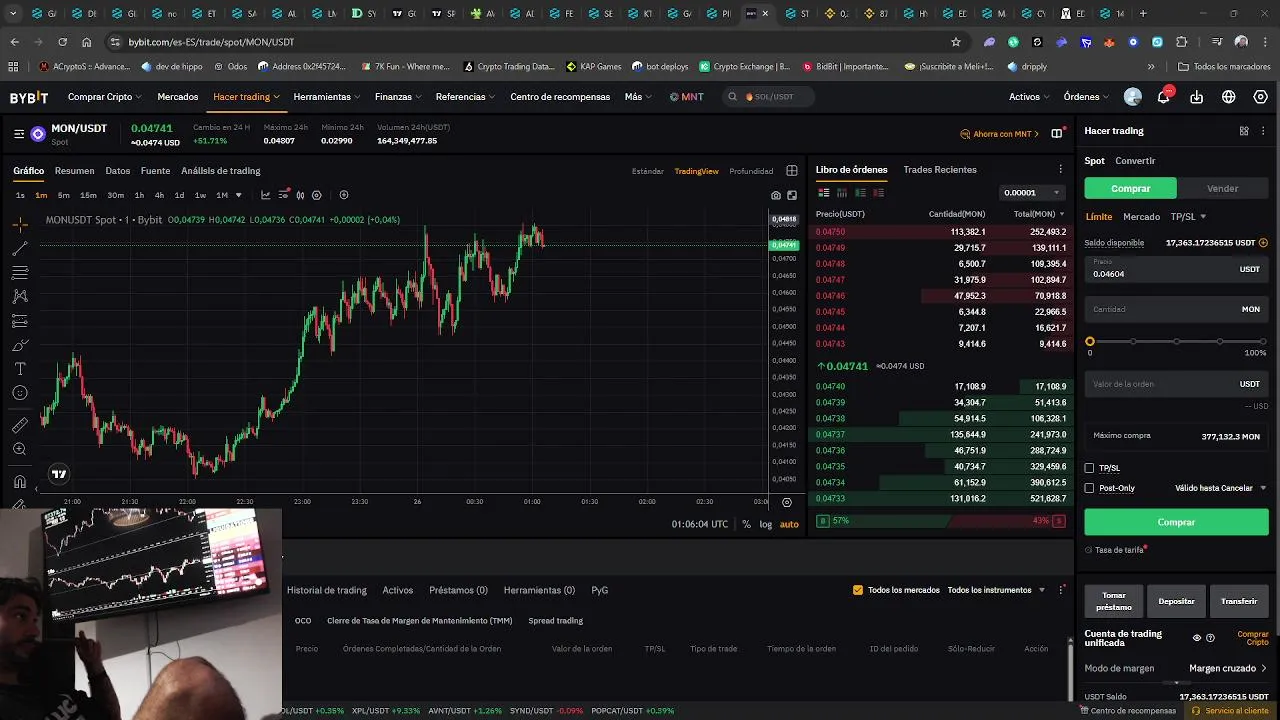Click green Comprar submit button
Viewport: 1280px width, 720px height.
pyautogui.click(x=1176, y=522)
